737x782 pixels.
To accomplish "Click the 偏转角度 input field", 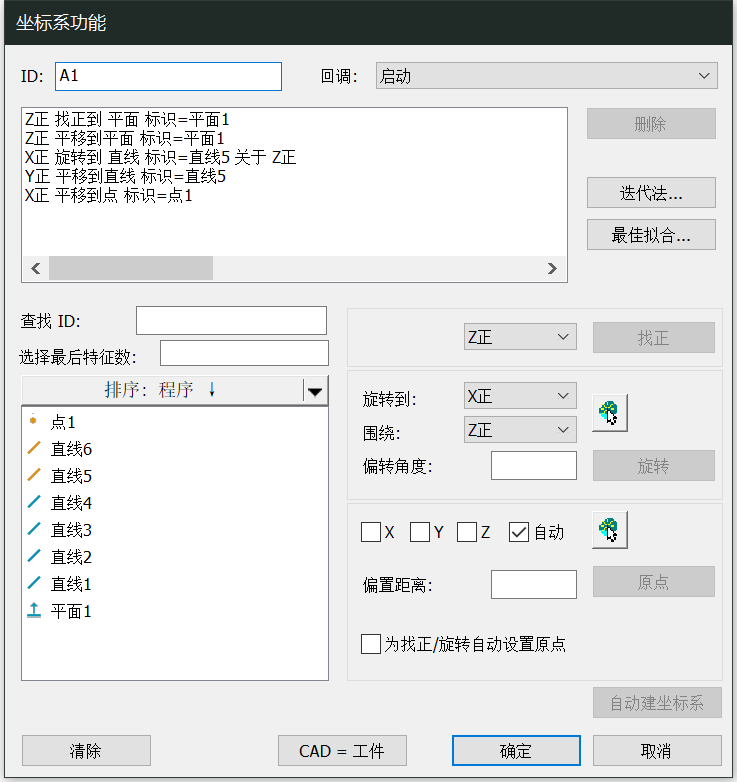I will click(533, 466).
